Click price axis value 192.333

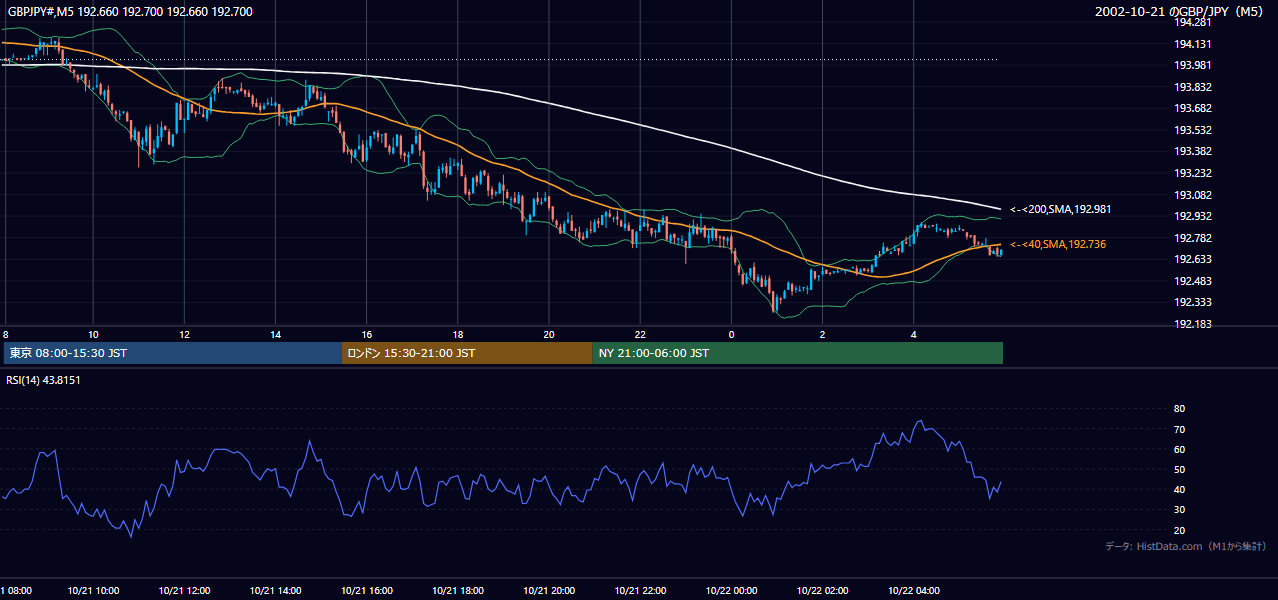point(1193,302)
